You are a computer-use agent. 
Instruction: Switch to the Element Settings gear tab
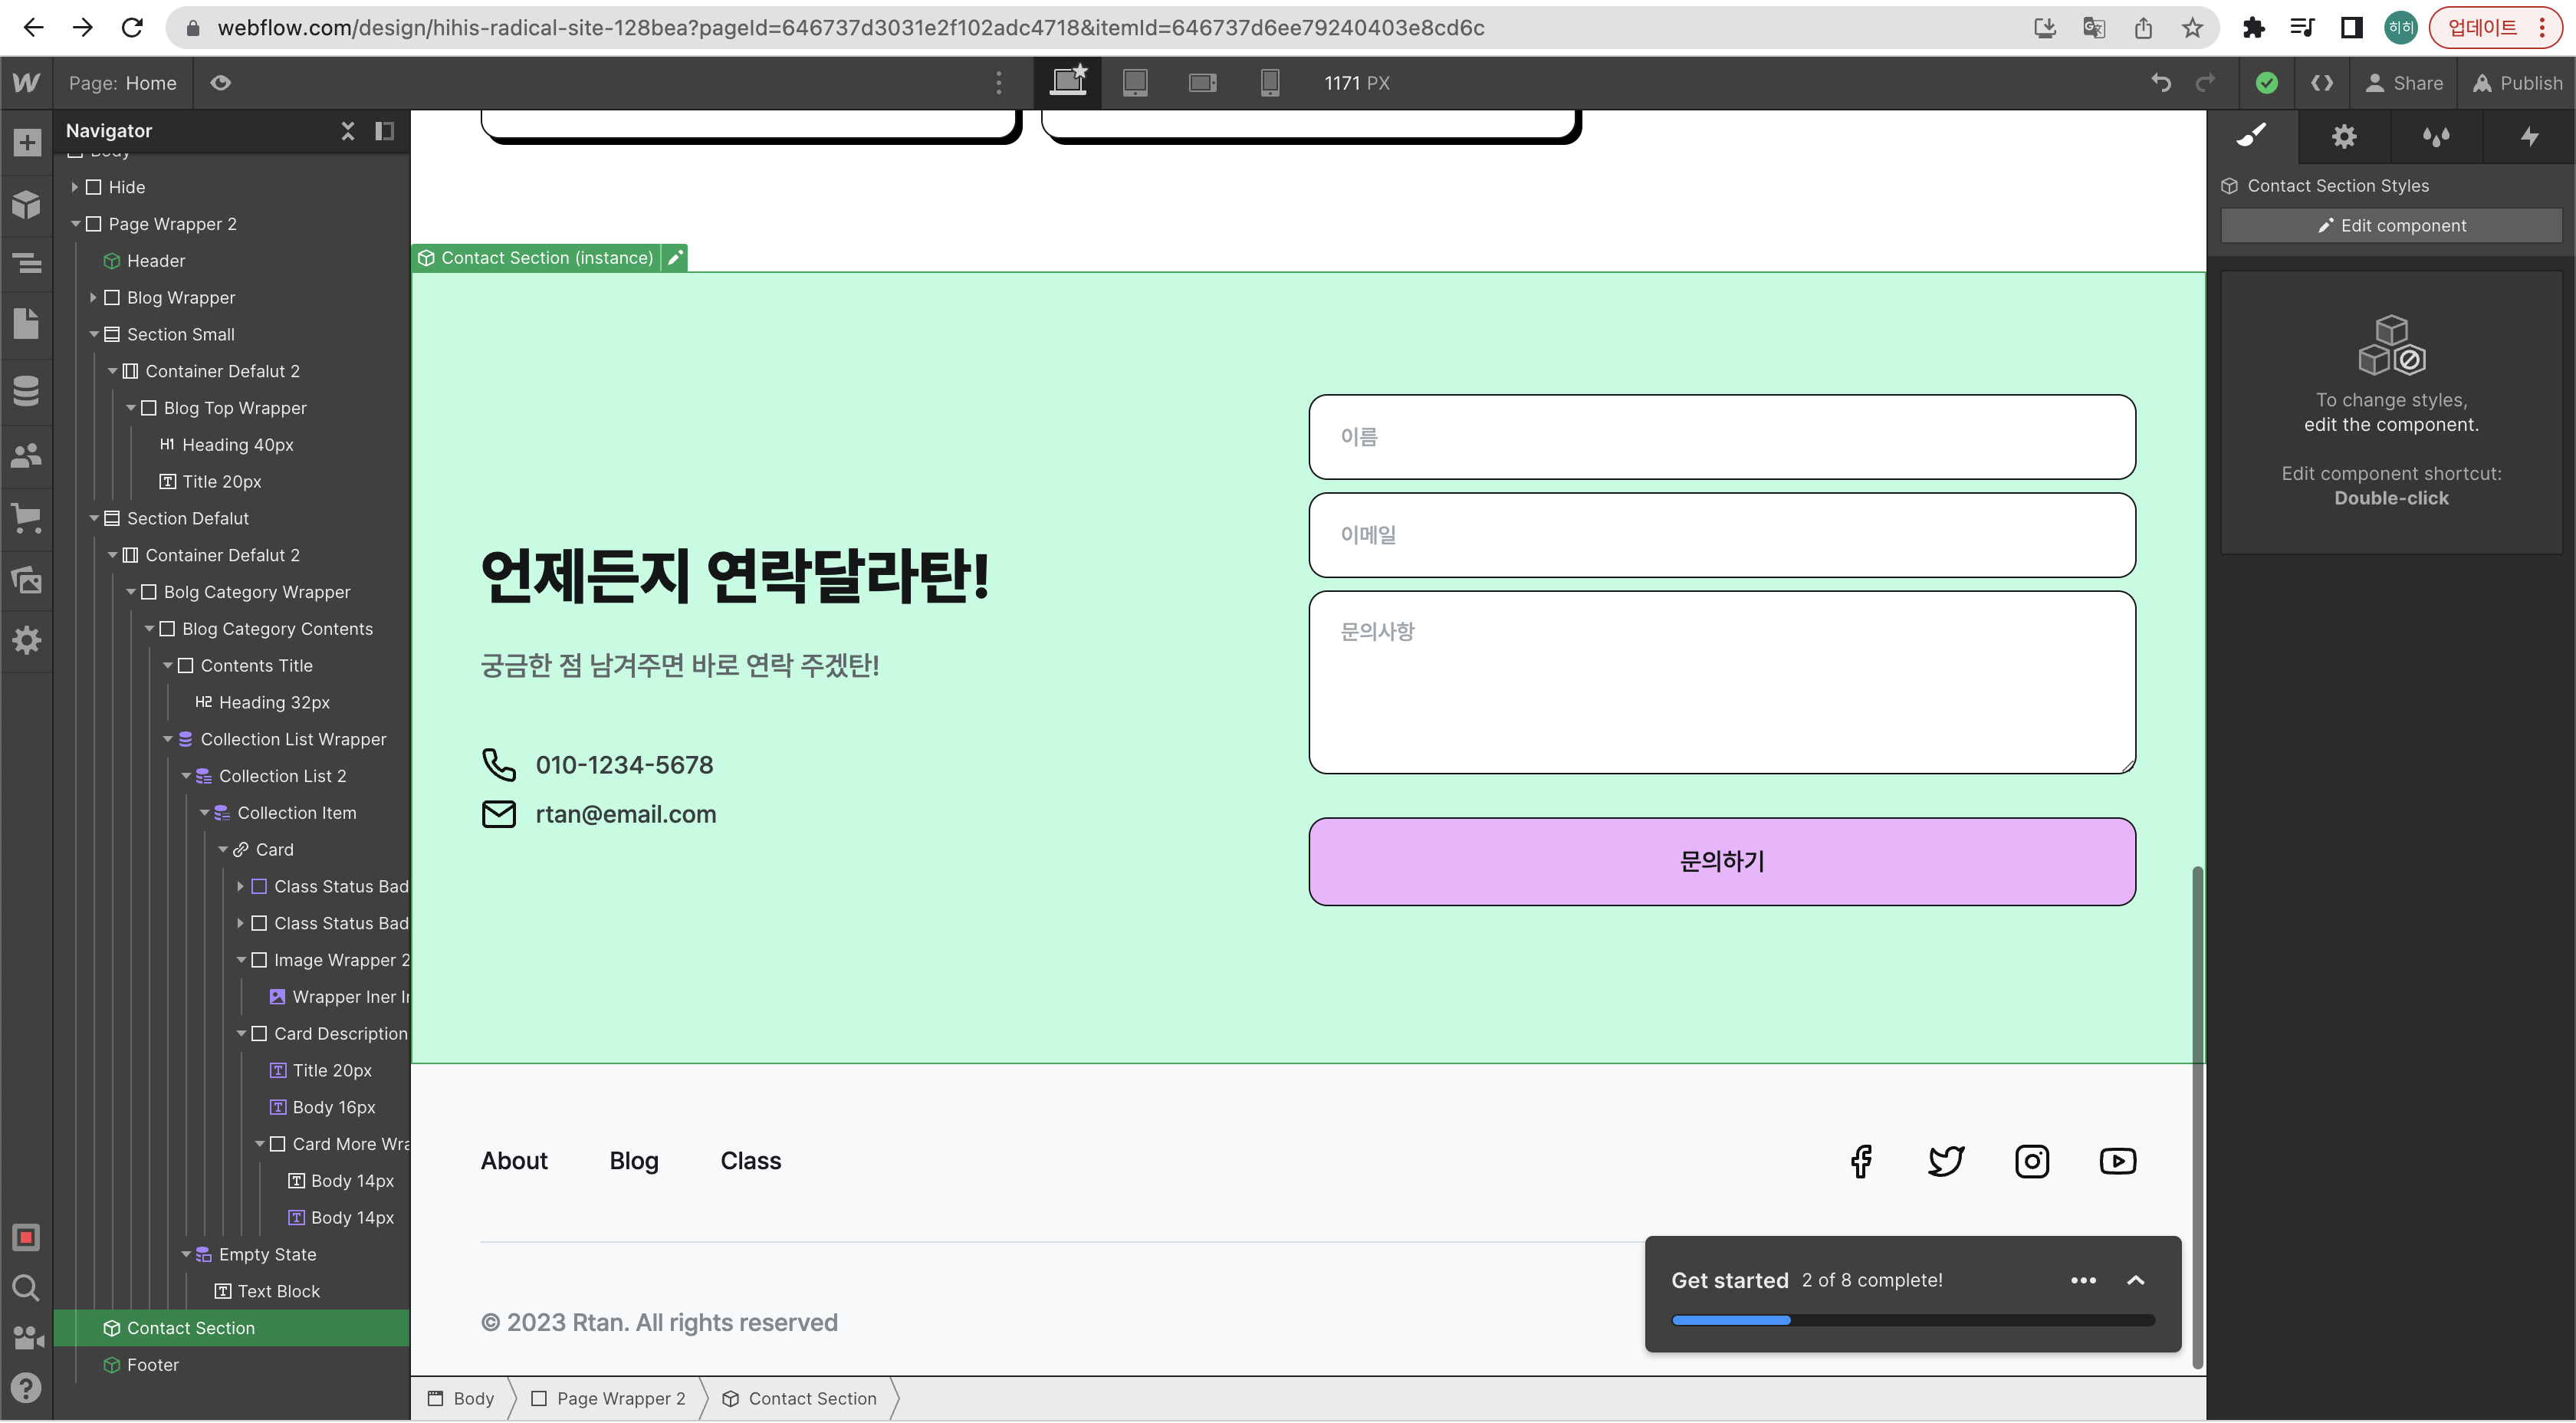click(2344, 136)
